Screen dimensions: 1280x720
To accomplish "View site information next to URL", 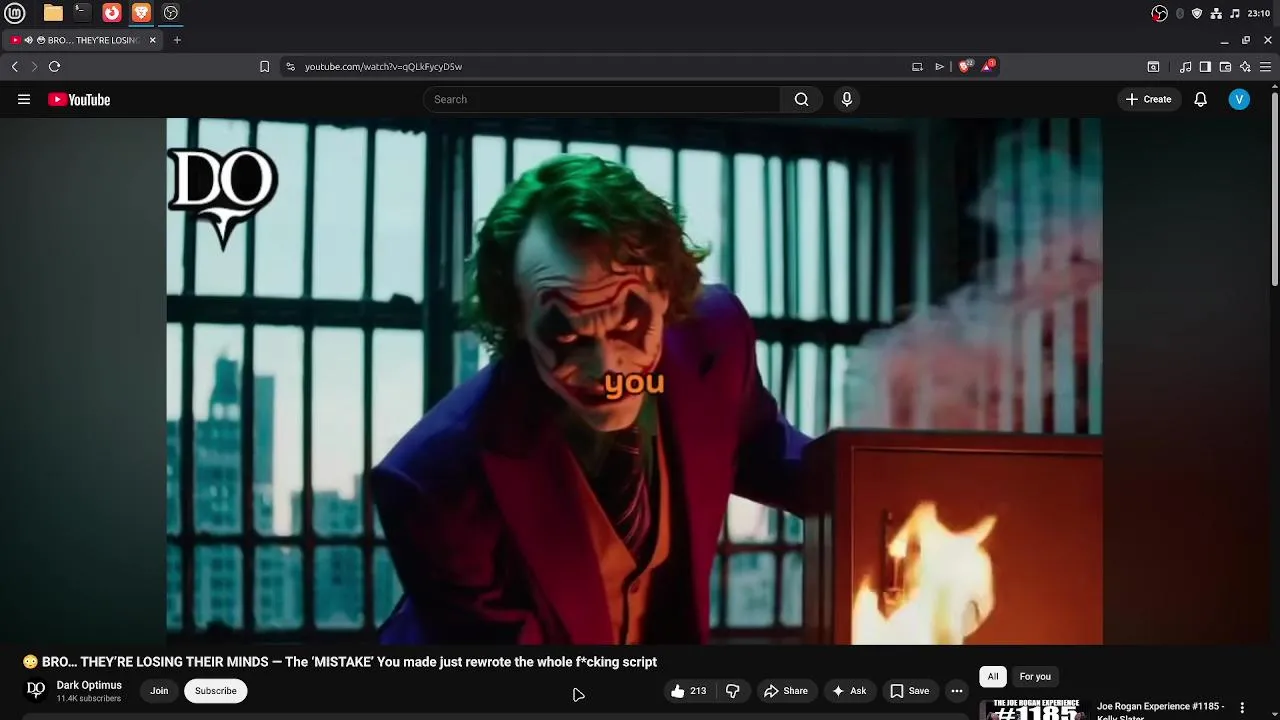I will (x=290, y=67).
